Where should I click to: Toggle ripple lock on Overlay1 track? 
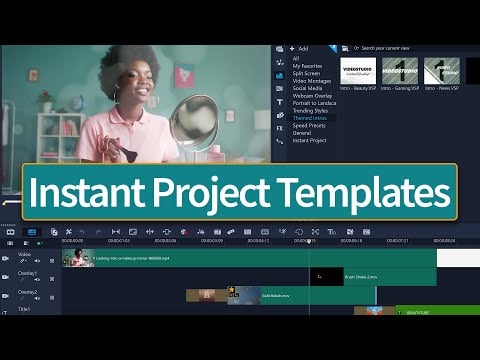52,279
